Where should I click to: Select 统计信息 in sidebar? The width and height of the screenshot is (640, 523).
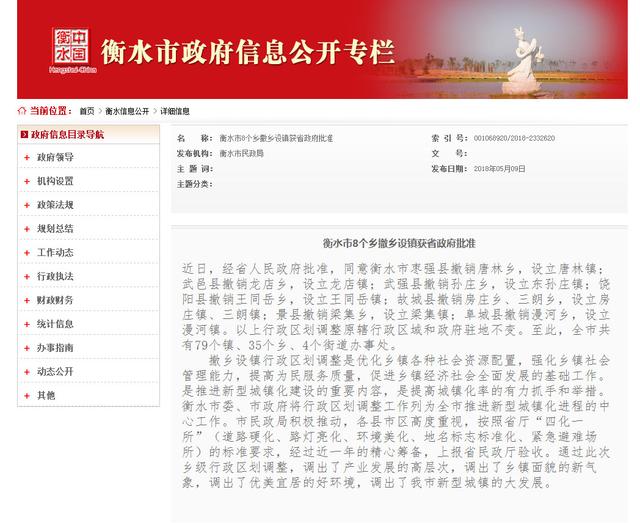pos(55,324)
